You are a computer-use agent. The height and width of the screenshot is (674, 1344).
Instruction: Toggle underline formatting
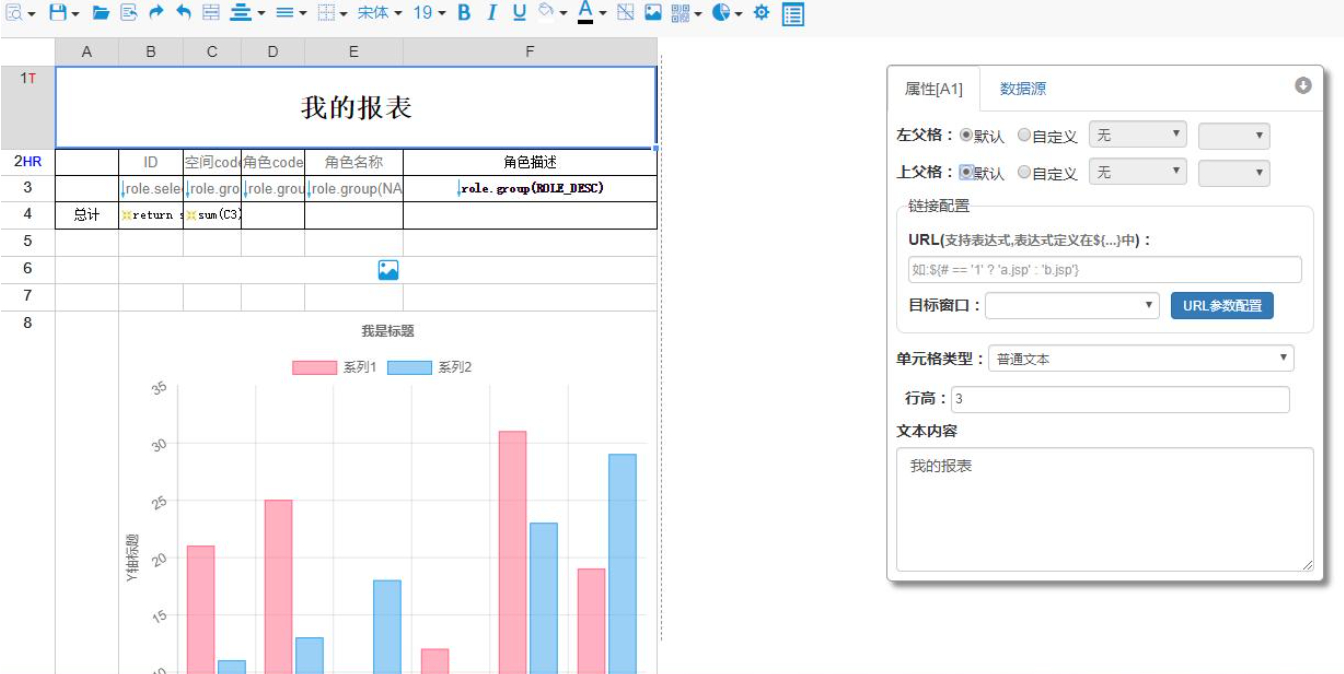coord(519,13)
